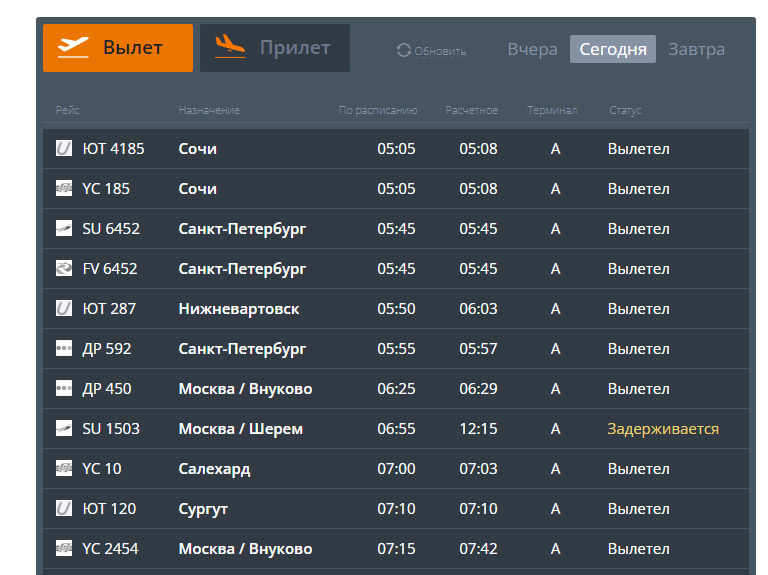Select the Завтра day filter

(696, 49)
